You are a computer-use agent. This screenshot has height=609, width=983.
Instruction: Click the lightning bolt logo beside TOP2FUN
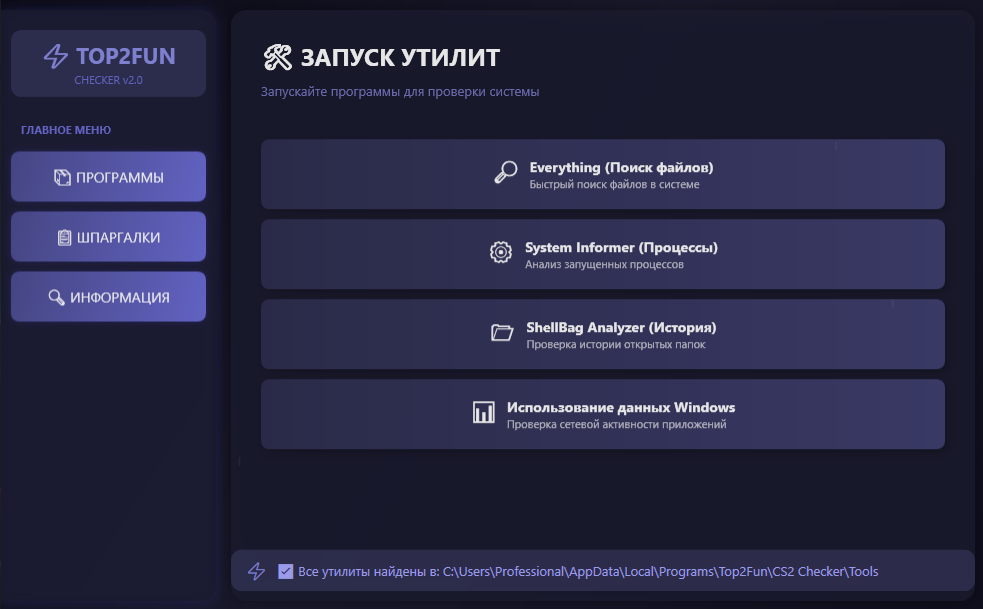[56, 56]
